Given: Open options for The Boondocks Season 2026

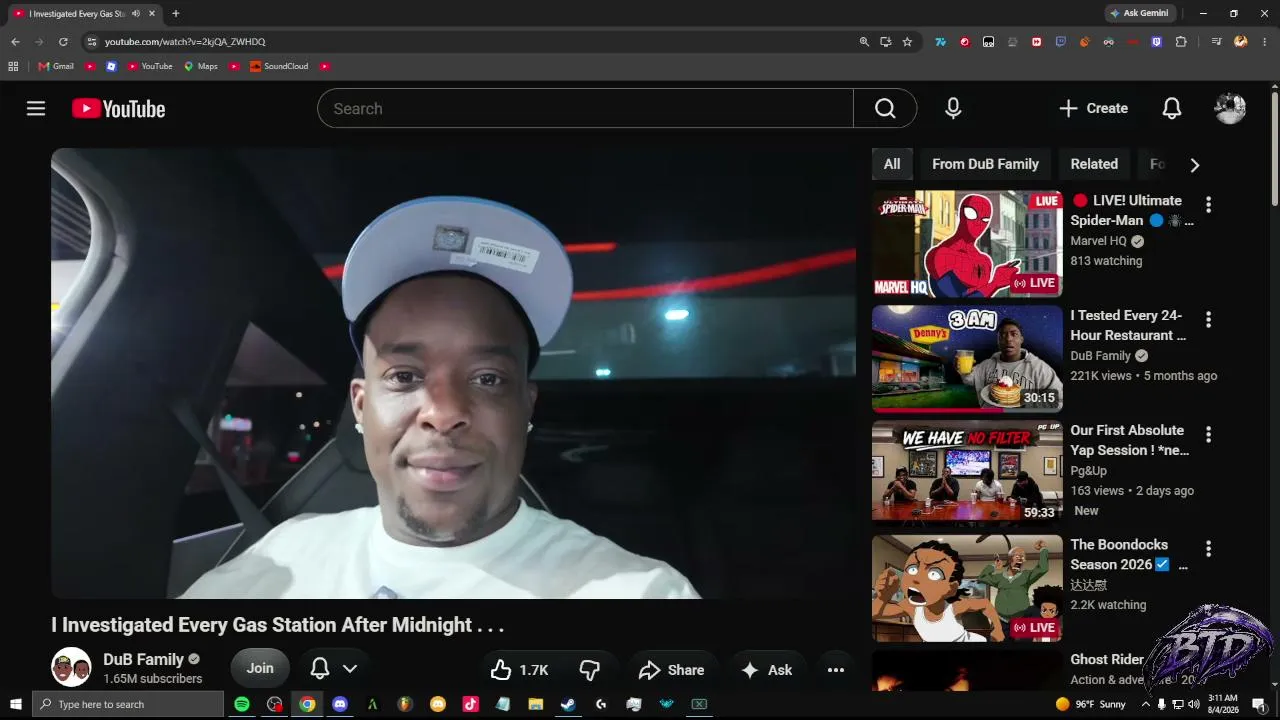Looking at the screenshot, I should click(1208, 549).
